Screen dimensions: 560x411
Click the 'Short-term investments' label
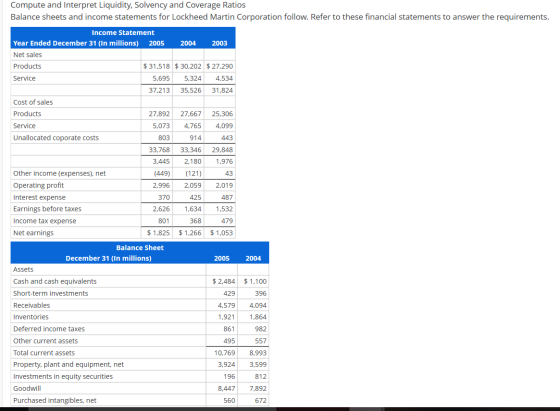click(x=50, y=294)
